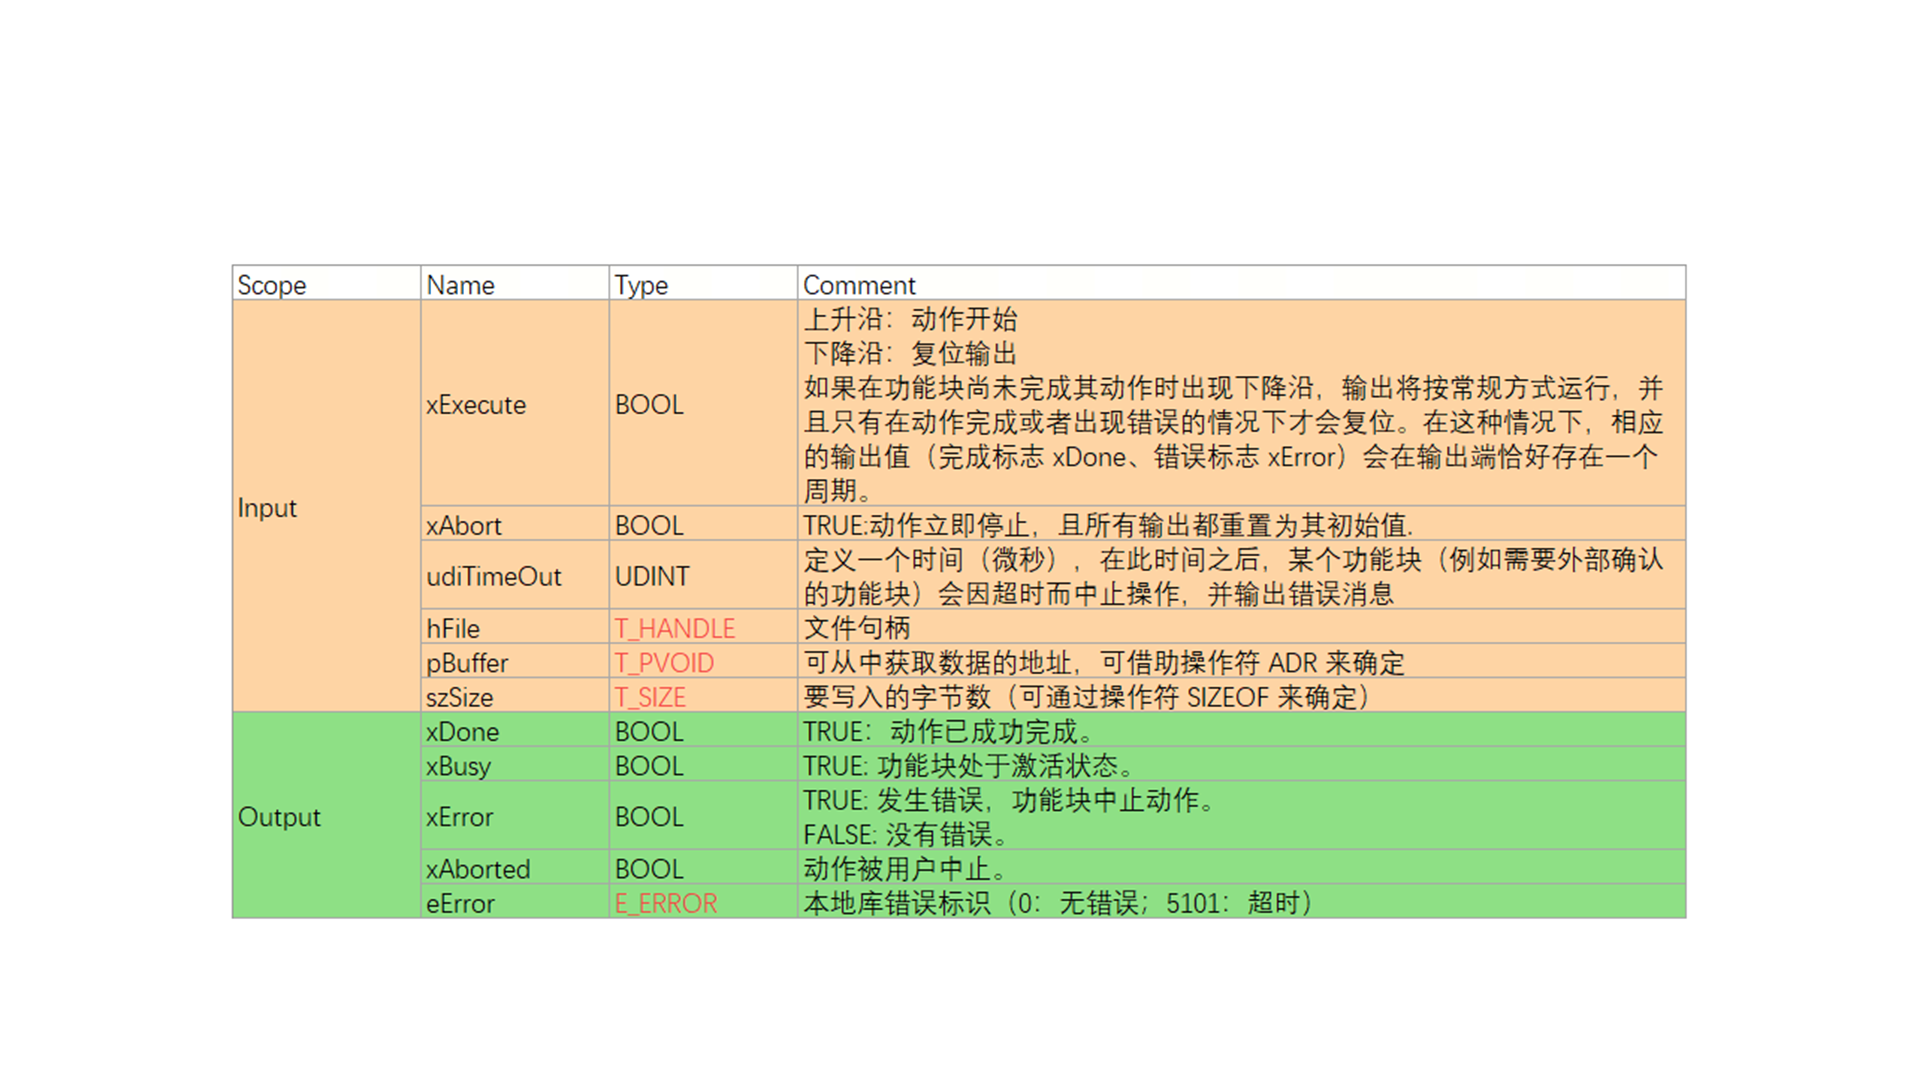Viewport: 1920px width, 1080px height.
Task: Select the orange Input scope cell
Action: 267,508
